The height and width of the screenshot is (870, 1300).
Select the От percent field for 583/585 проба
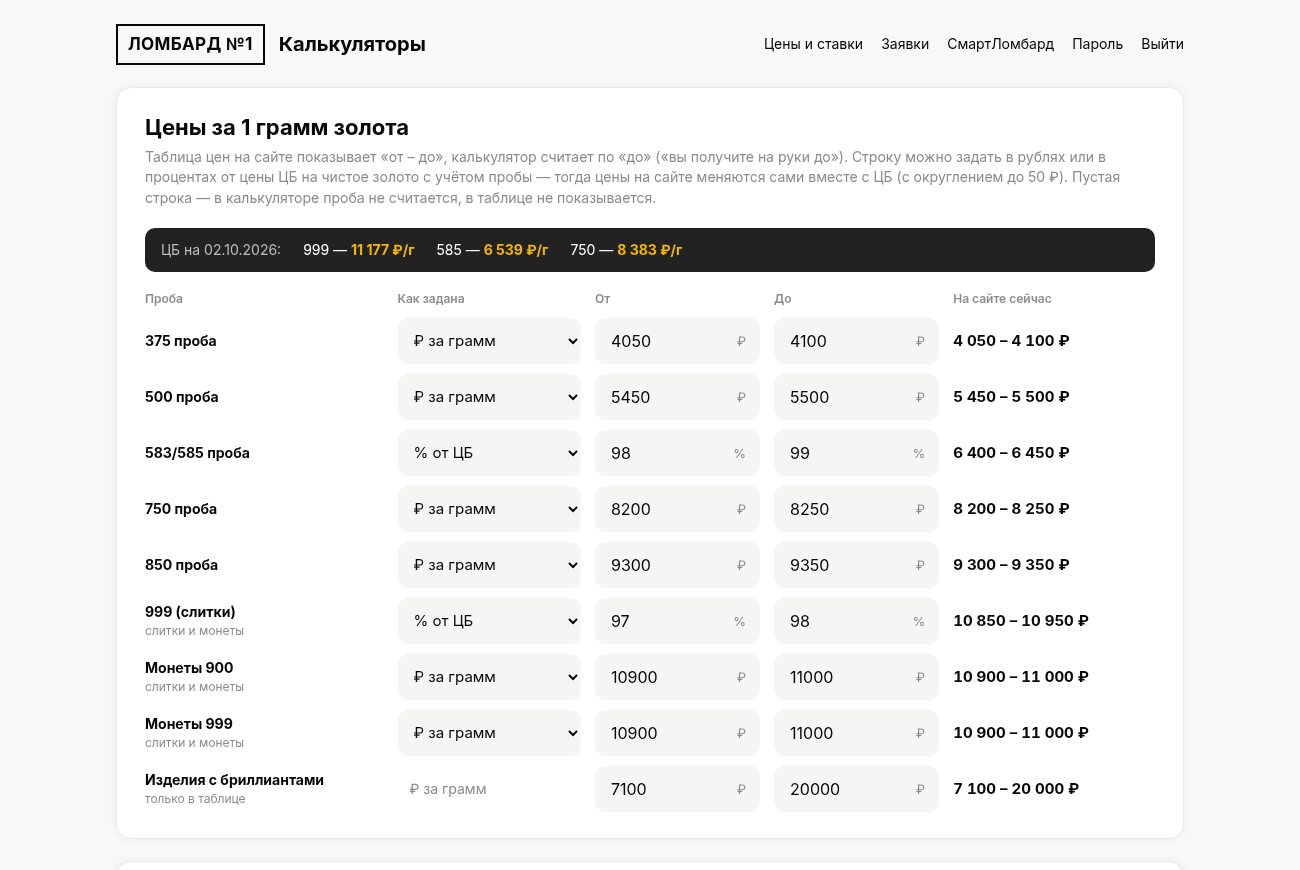[677, 453]
